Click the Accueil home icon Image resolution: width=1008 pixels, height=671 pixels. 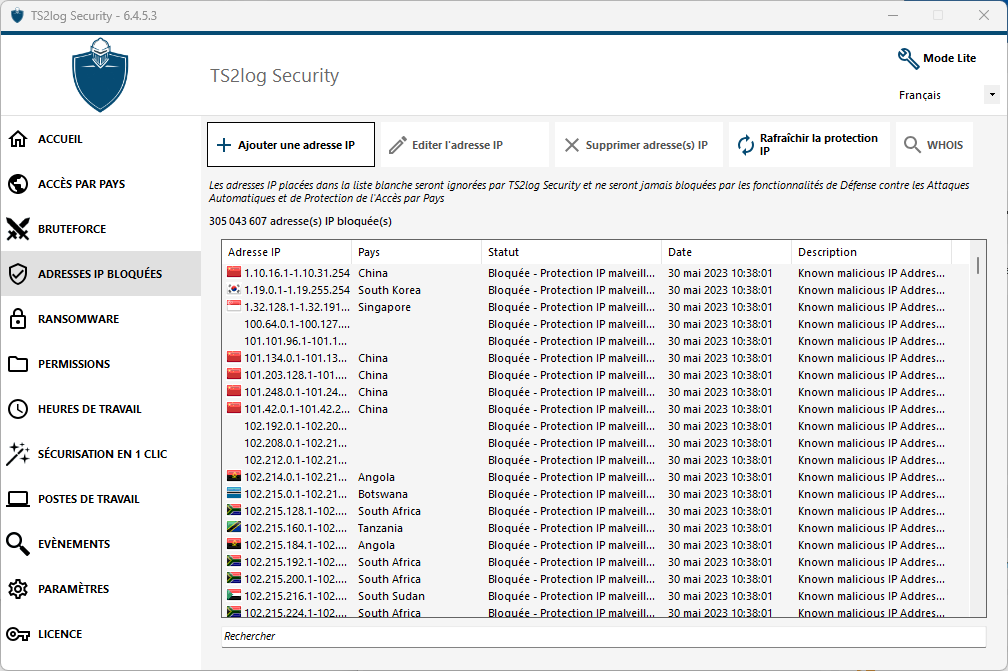[18, 139]
